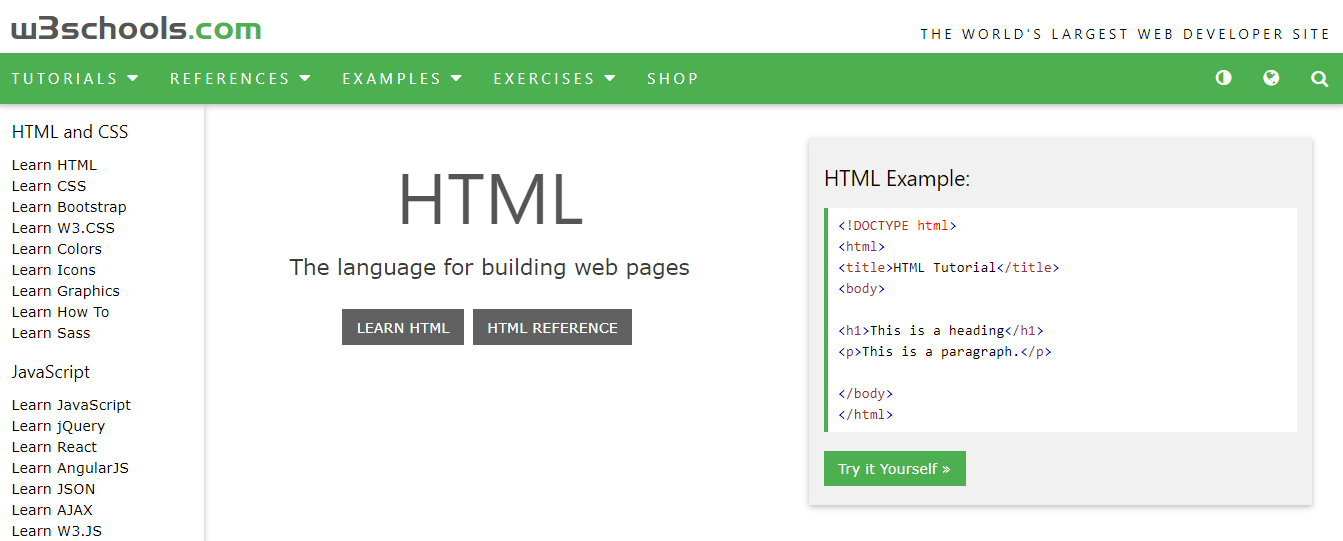The width and height of the screenshot is (1343, 541).
Task: Click the Try it Yourself button
Action: point(894,469)
